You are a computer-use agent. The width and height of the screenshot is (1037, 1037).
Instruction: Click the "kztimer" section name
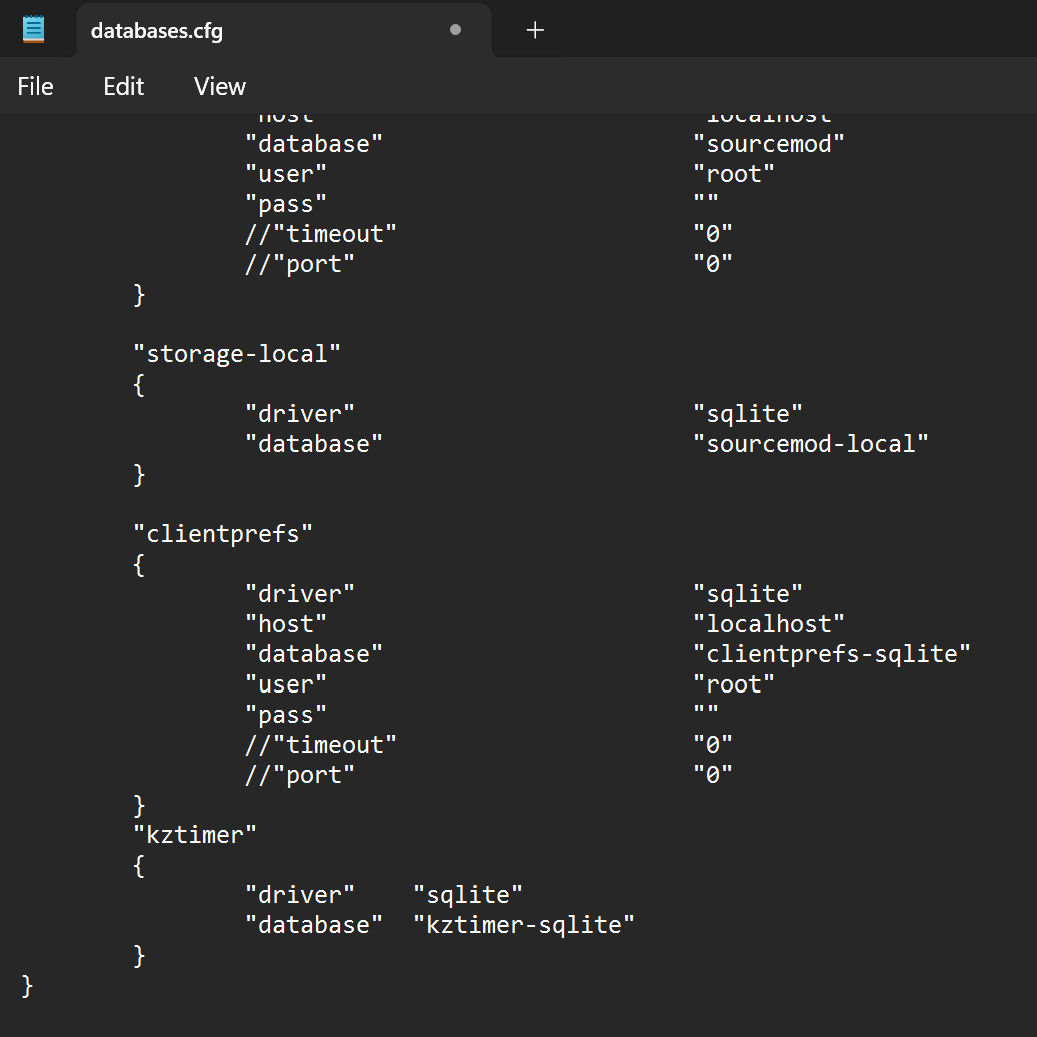(x=194, y=834)
